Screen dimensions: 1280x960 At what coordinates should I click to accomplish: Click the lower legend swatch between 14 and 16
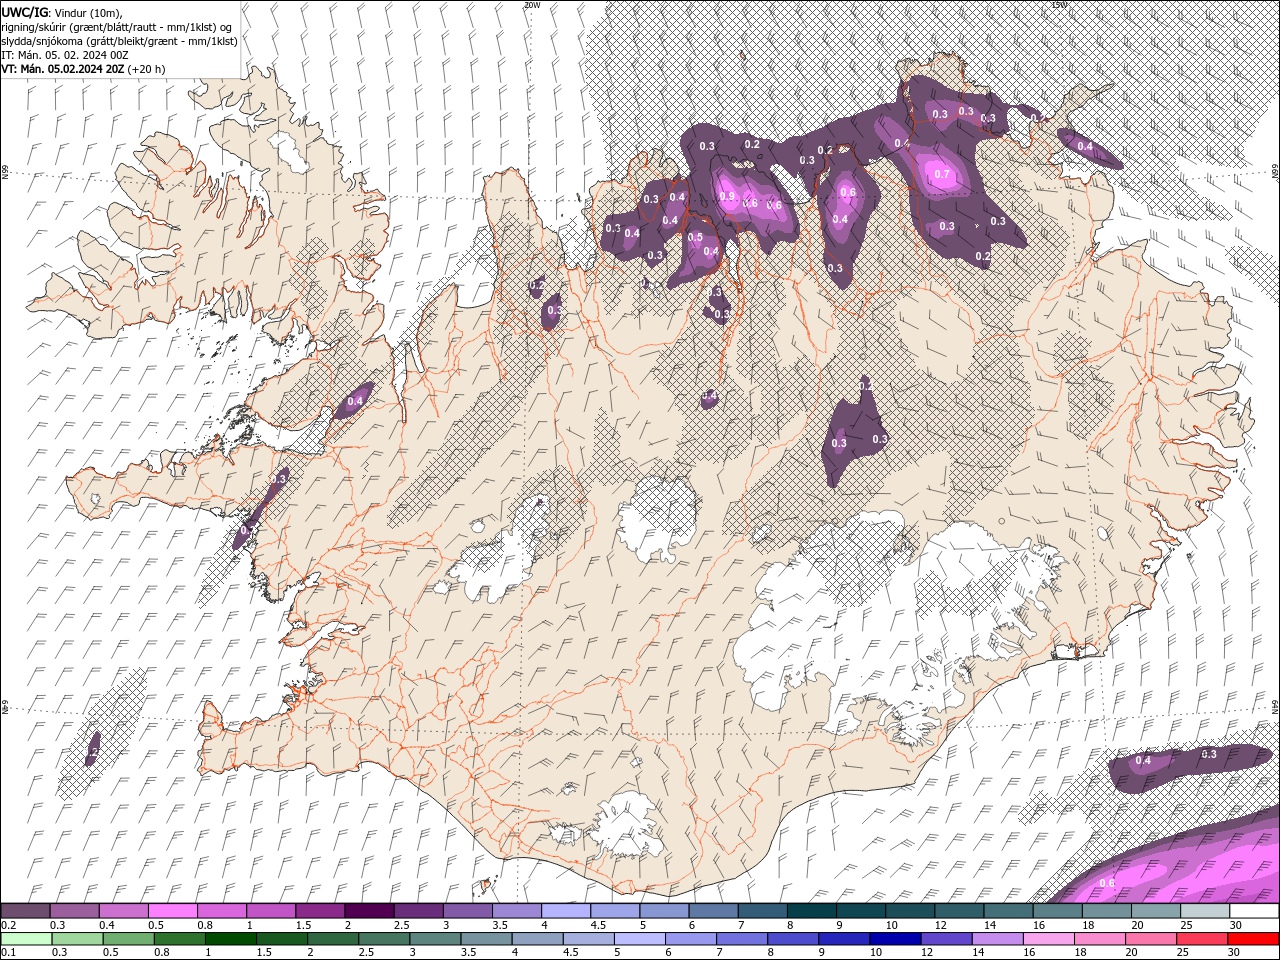997,939
